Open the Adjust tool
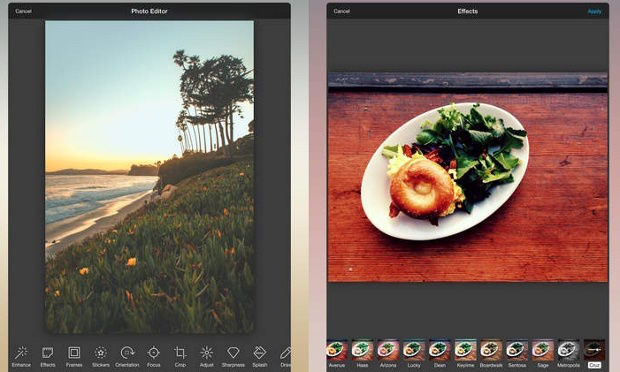 [206, 356]
